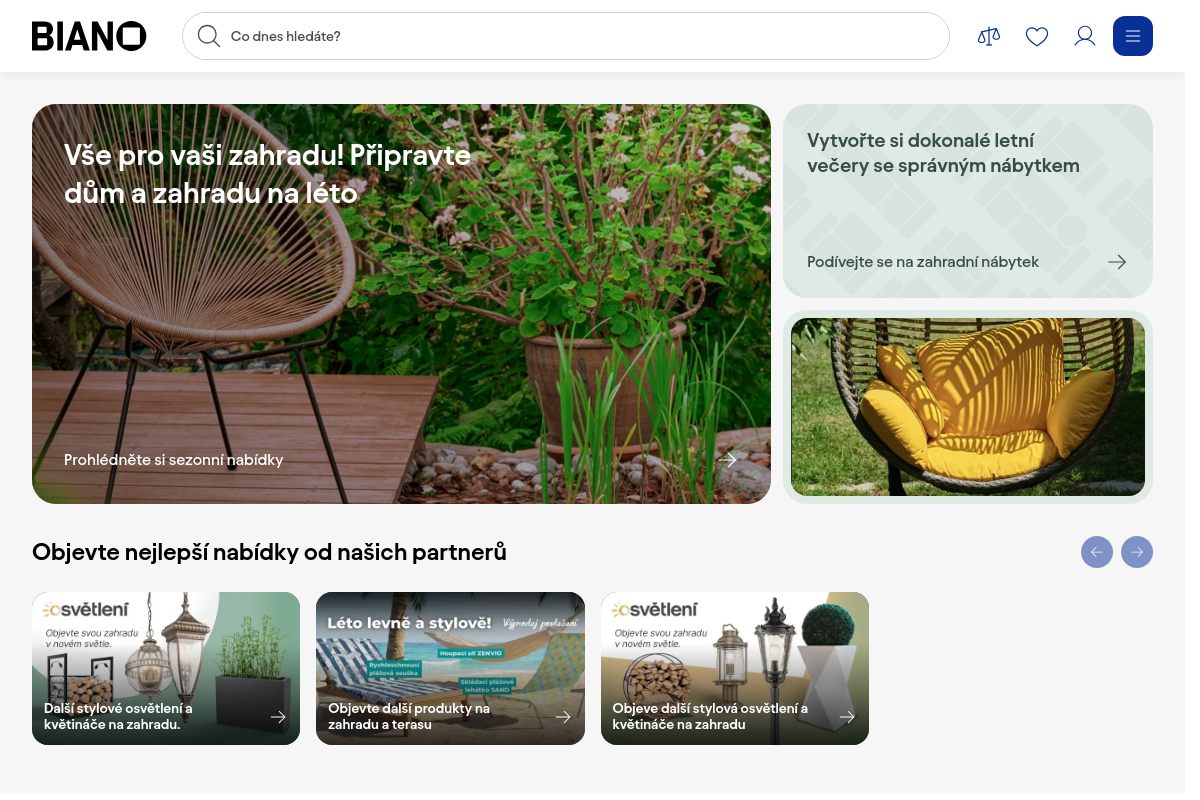
Task: Open Léto levně a stylově partner card
Action: click(x=450, y=668)
